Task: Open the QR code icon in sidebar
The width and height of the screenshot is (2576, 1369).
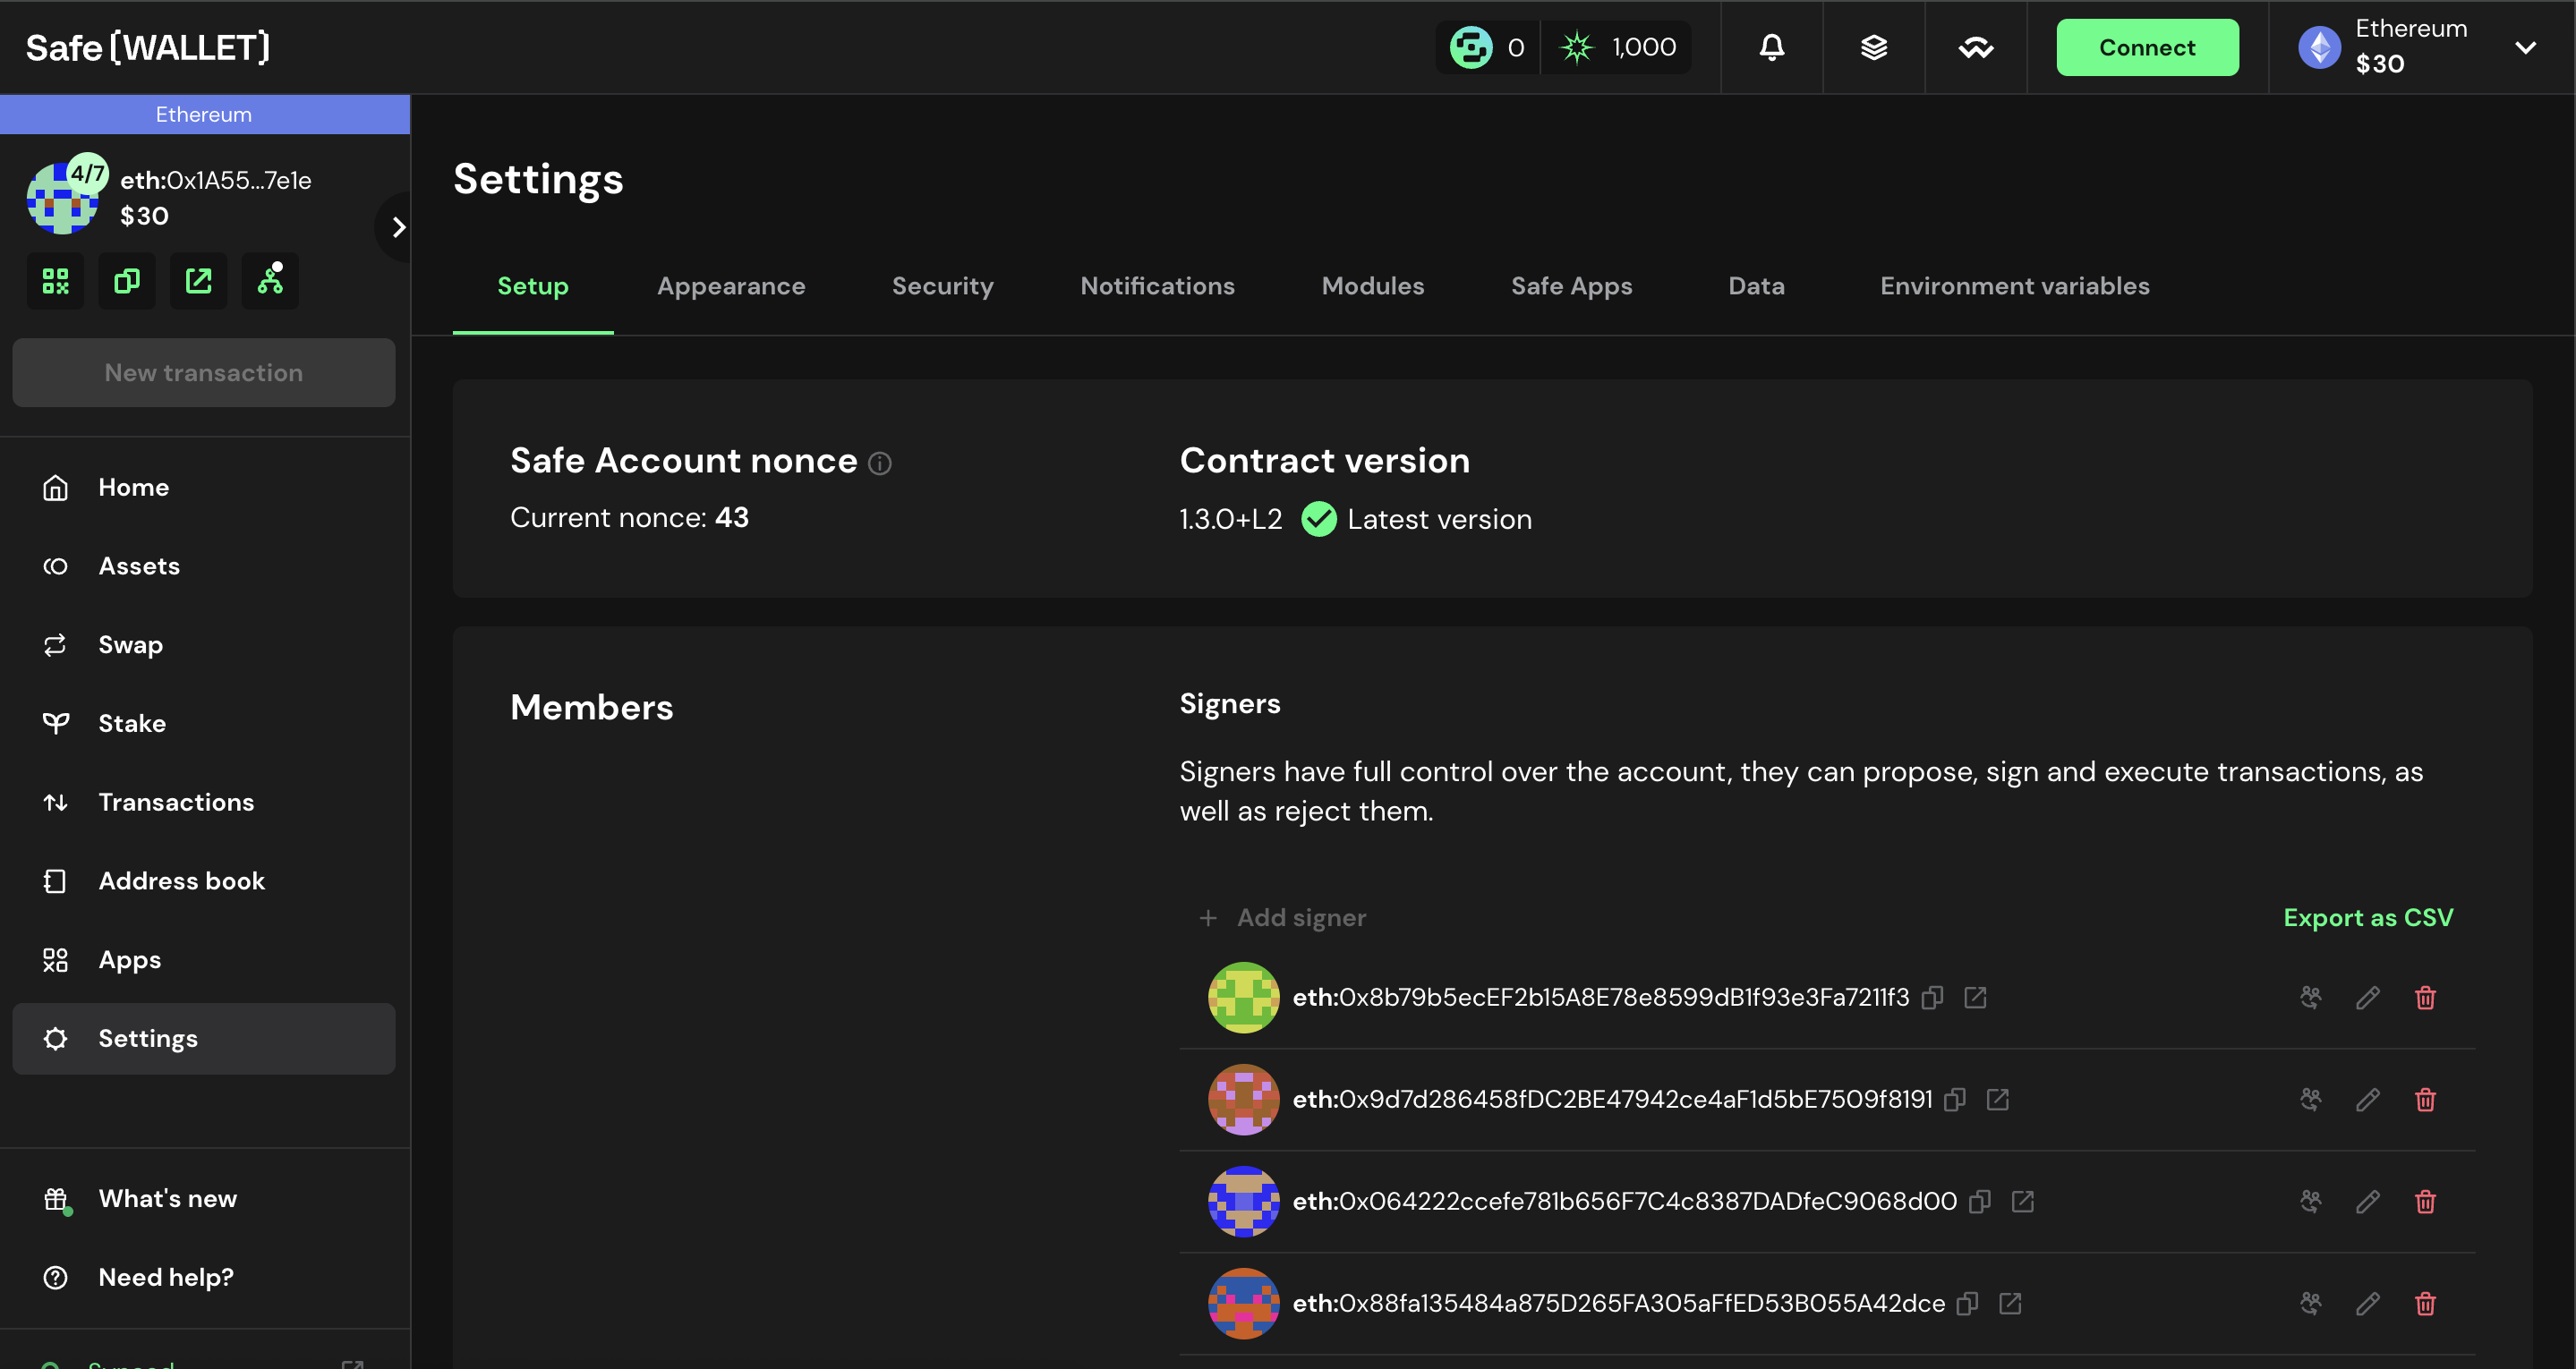Action: point(56,281)
